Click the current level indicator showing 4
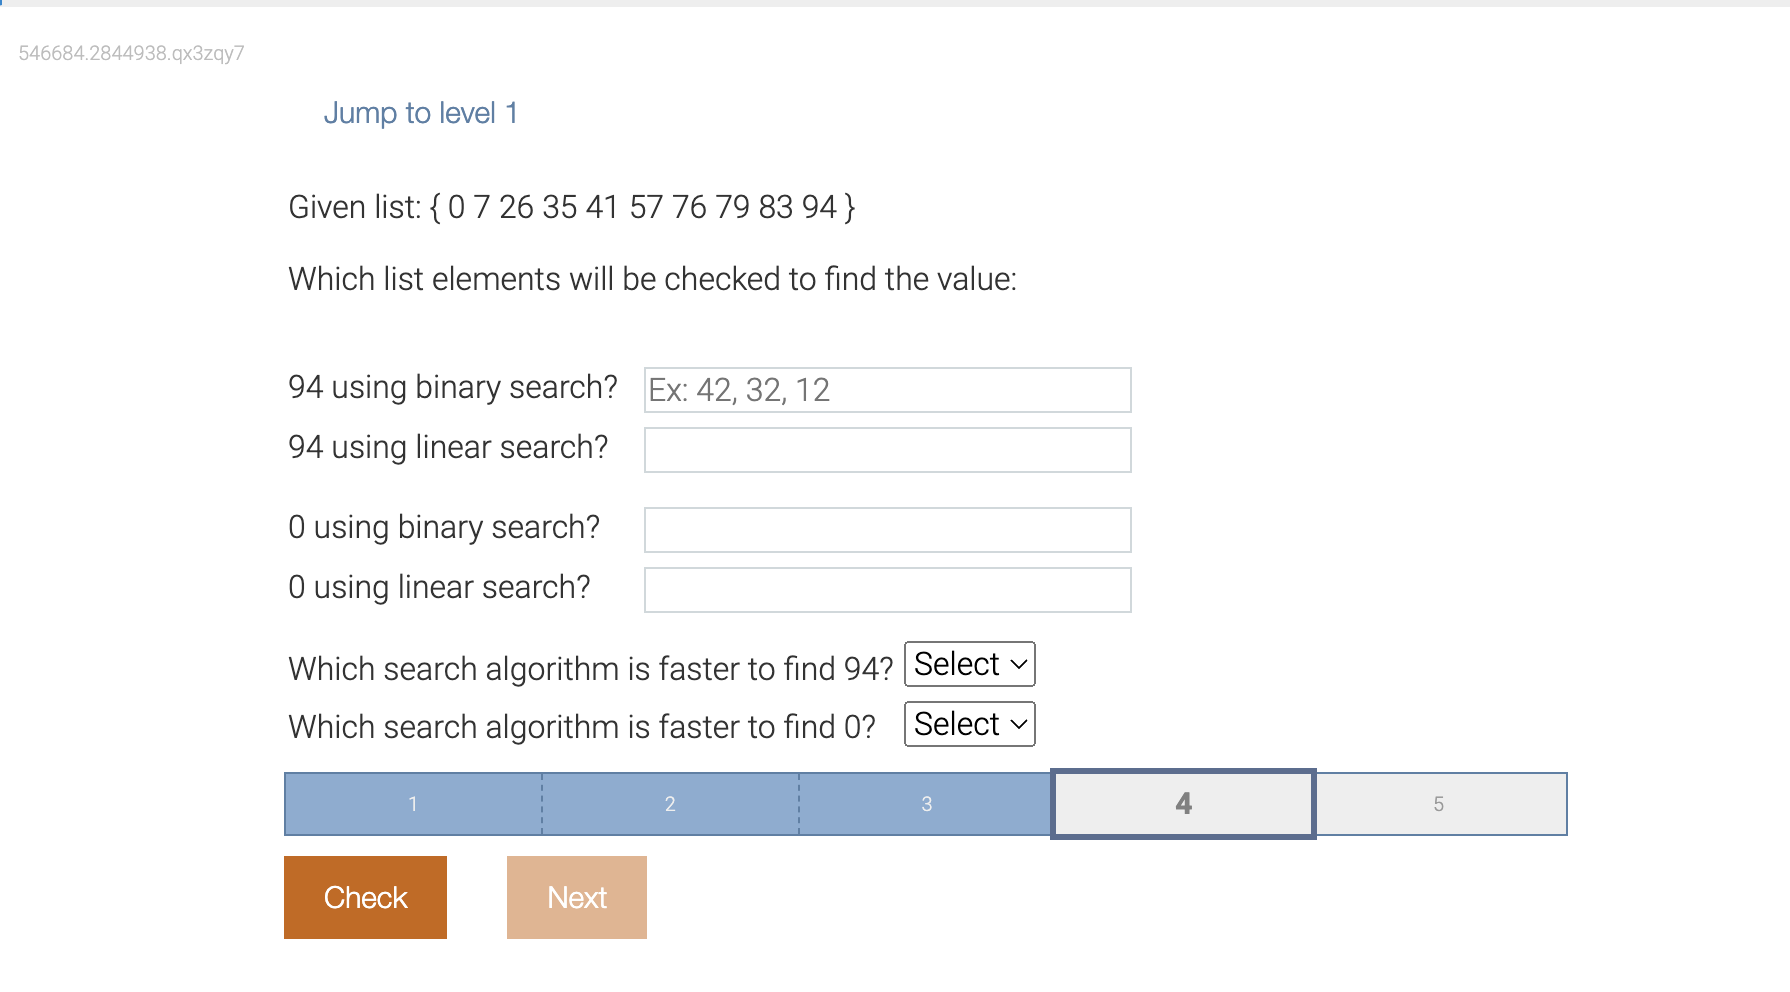Viewport: 1790px width, 992px height. coord(1183,803)
